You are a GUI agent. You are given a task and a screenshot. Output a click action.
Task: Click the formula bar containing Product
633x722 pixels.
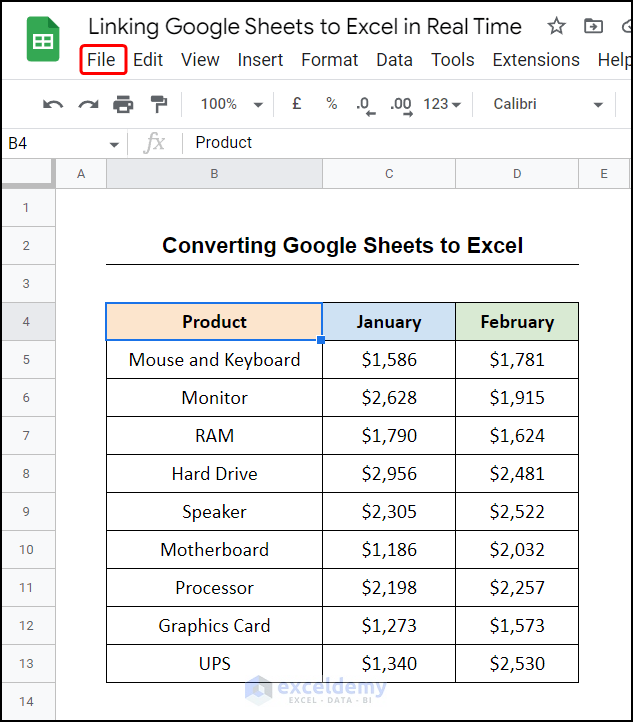point(400,143)
